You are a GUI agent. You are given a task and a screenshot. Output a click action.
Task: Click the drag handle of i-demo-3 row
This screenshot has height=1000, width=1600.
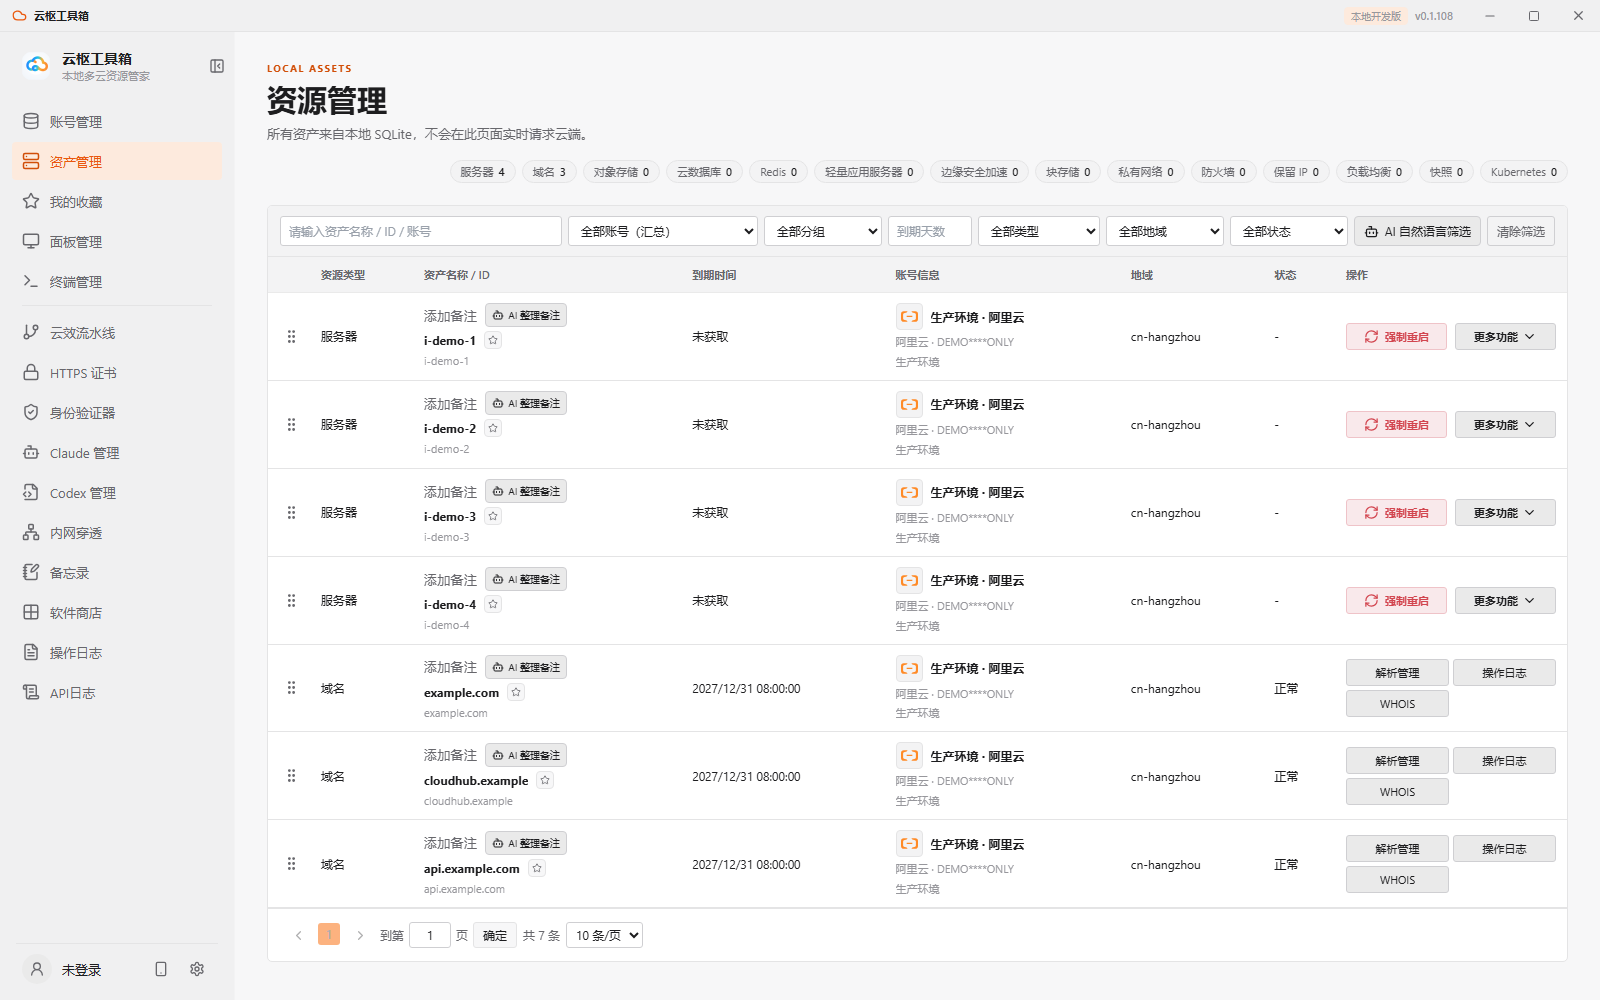coord(291,513)
